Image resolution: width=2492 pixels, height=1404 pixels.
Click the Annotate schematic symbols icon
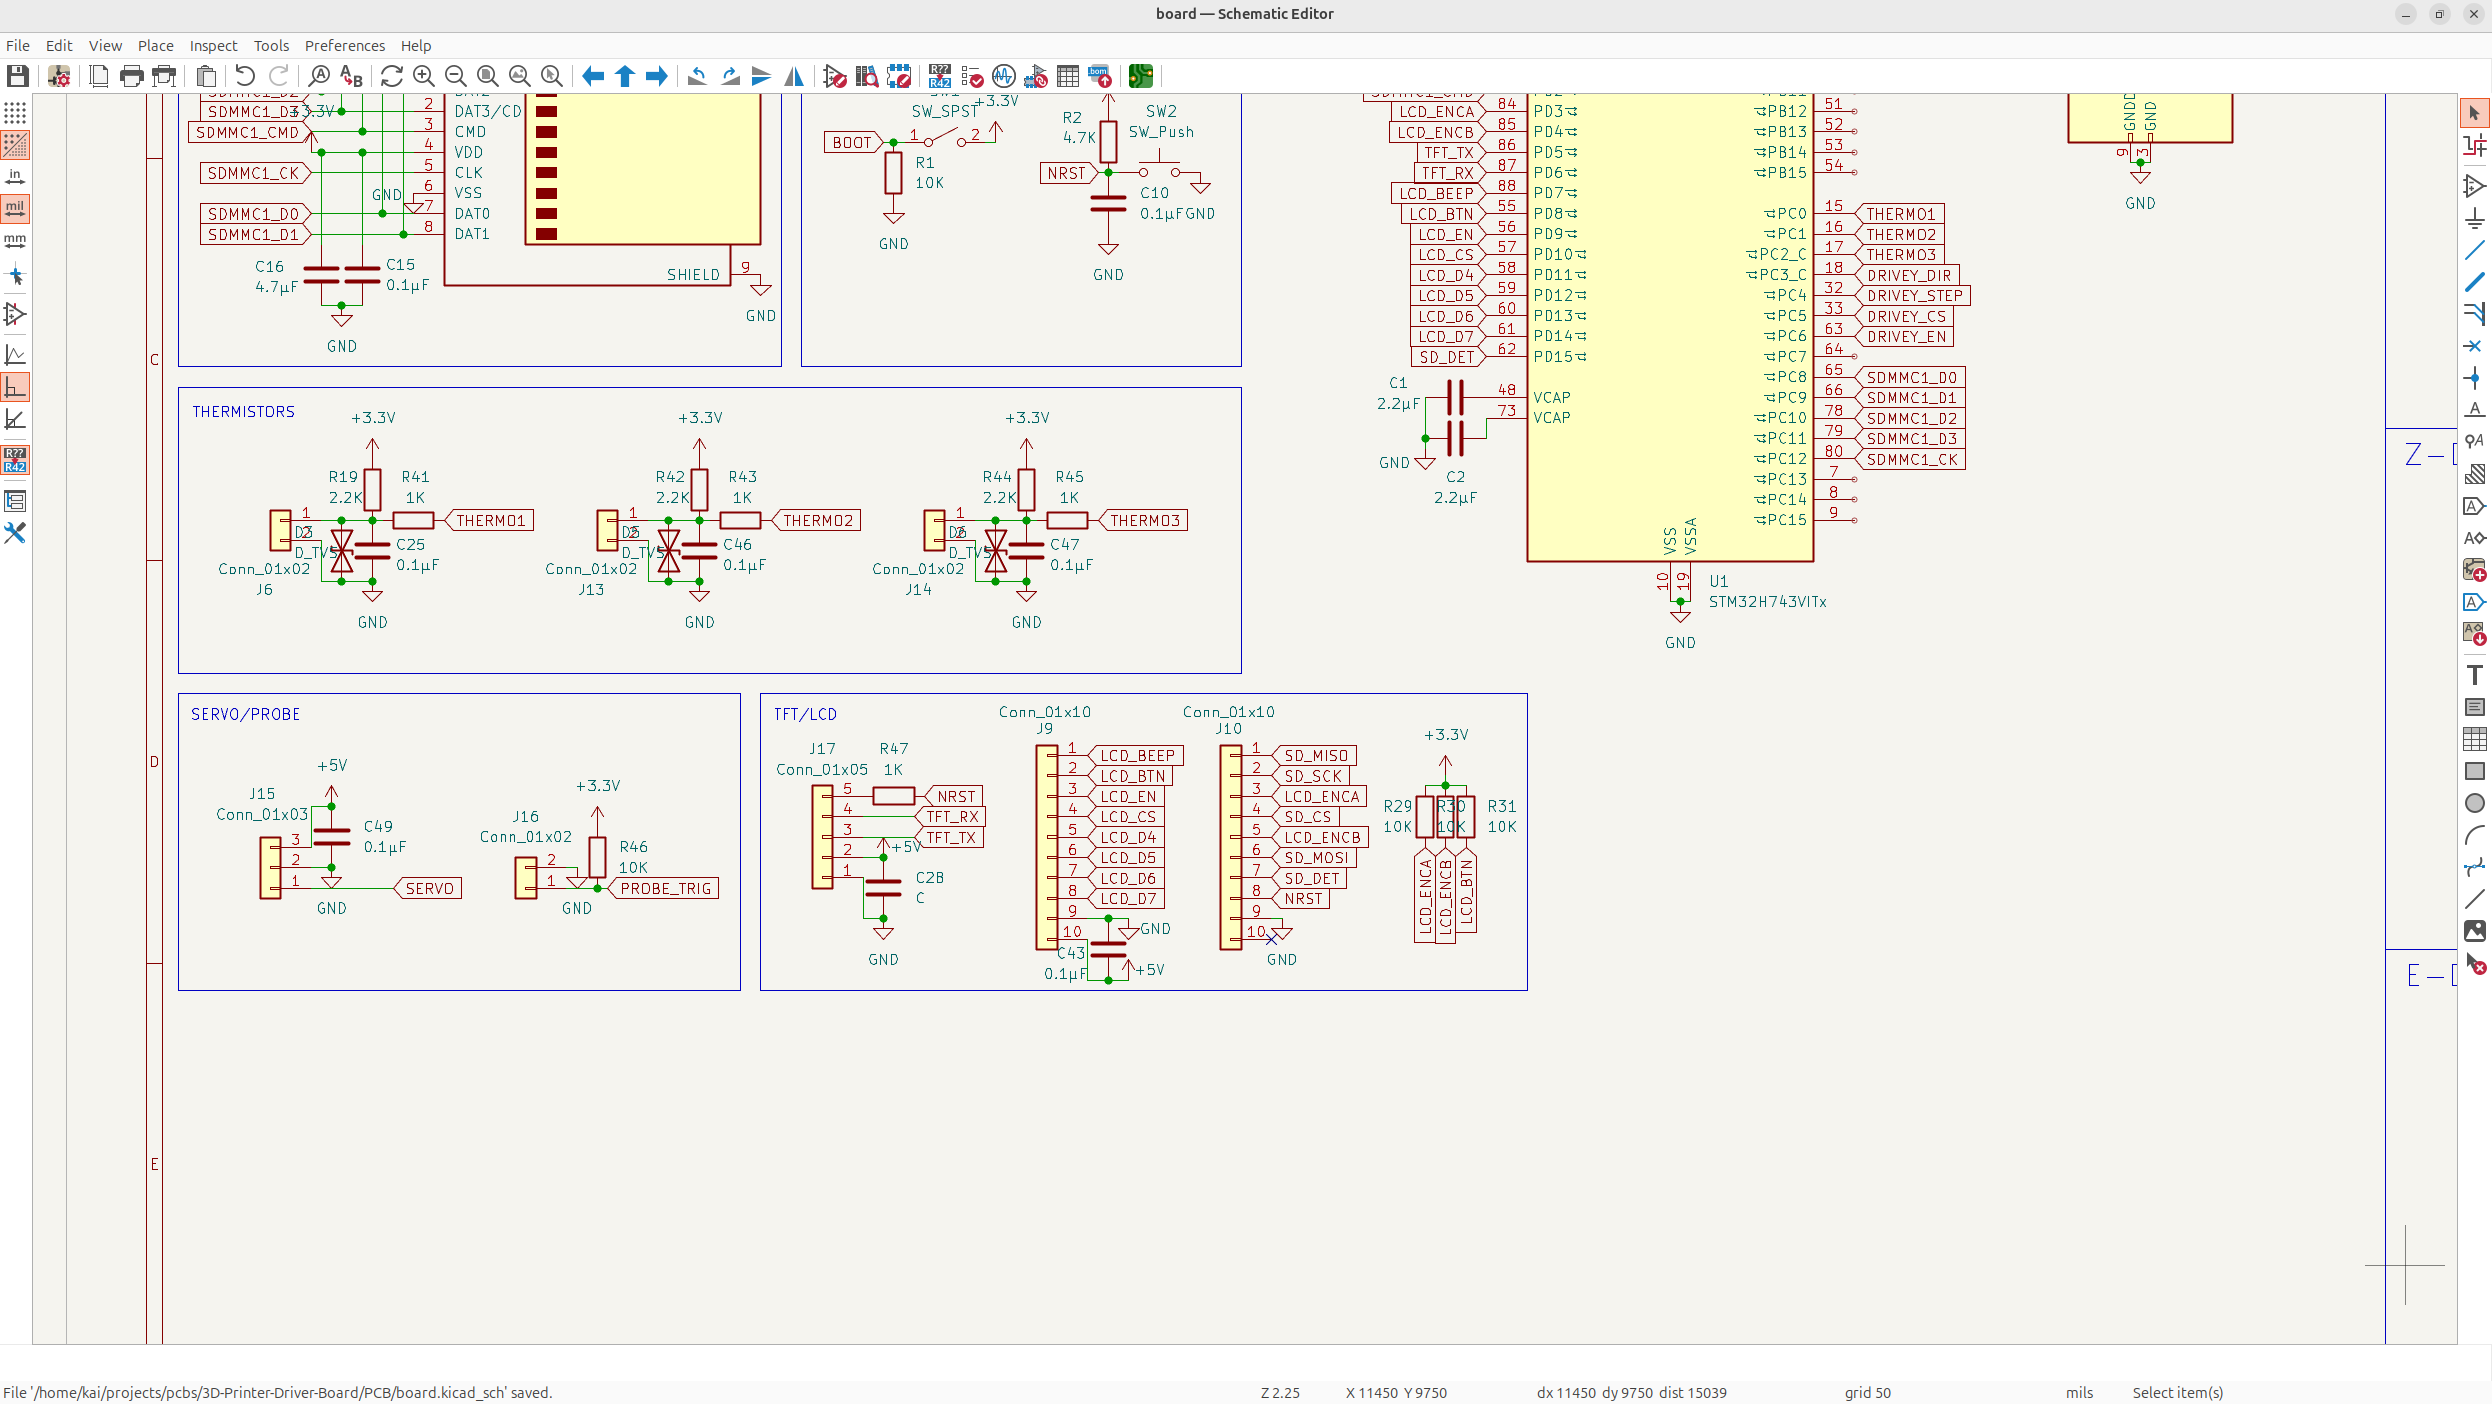pos(940,76)
